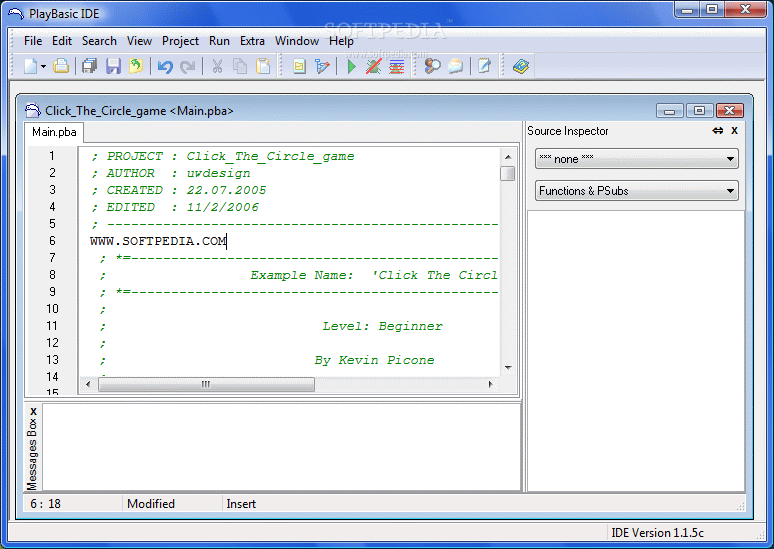Select the Main.pba tab
Viewport: 774px width, 549px height.
[x=54, y=132]
